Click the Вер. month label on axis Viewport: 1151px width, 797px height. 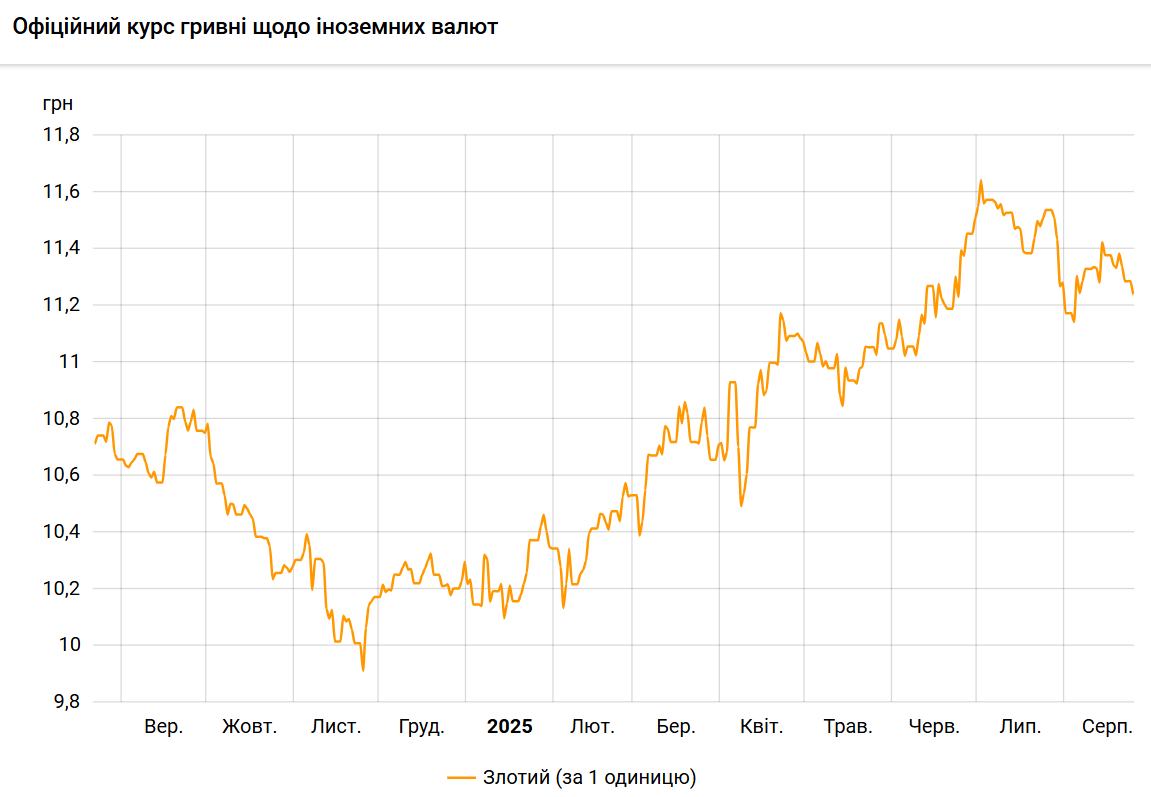[164, 727]
